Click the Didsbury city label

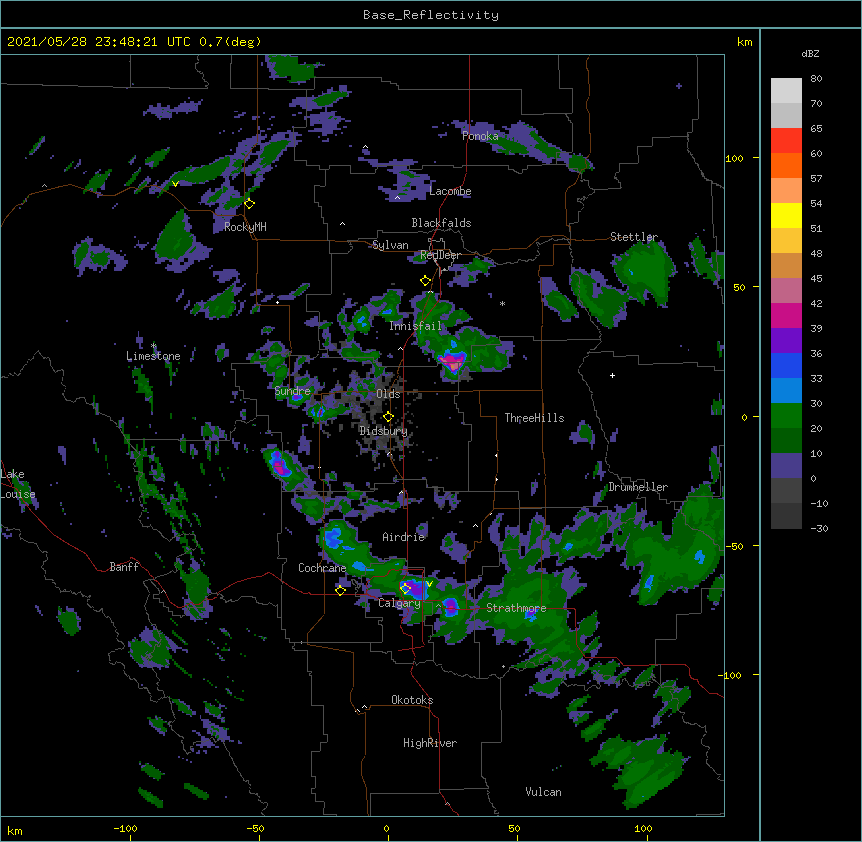pos(384,431)
